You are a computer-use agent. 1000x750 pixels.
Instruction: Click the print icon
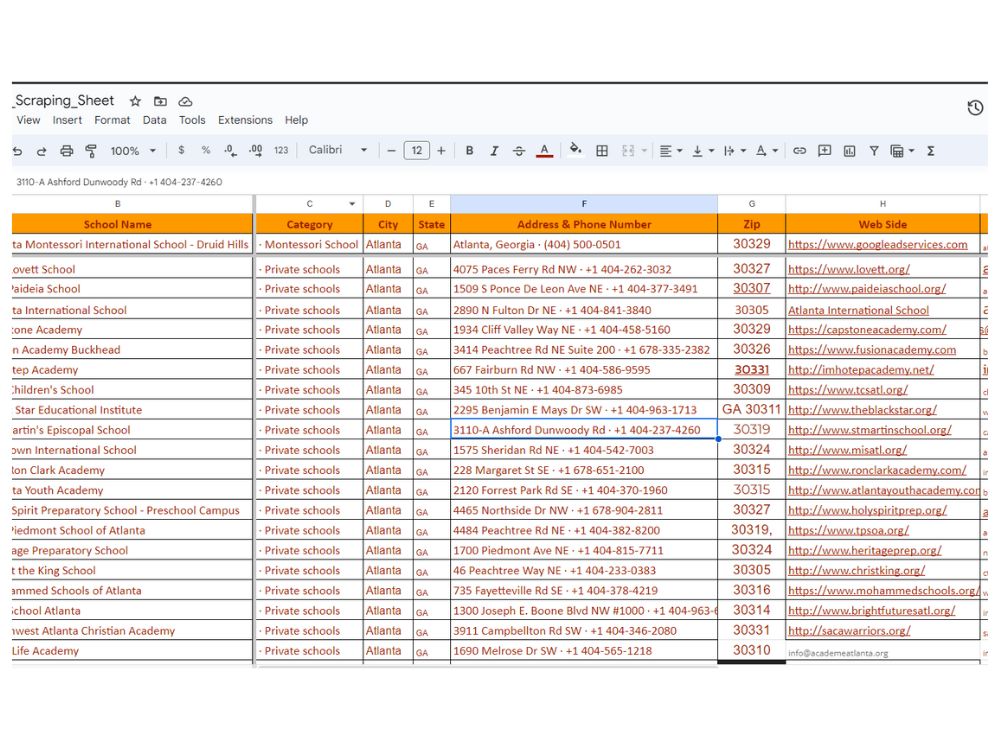(x=66, y=151)
